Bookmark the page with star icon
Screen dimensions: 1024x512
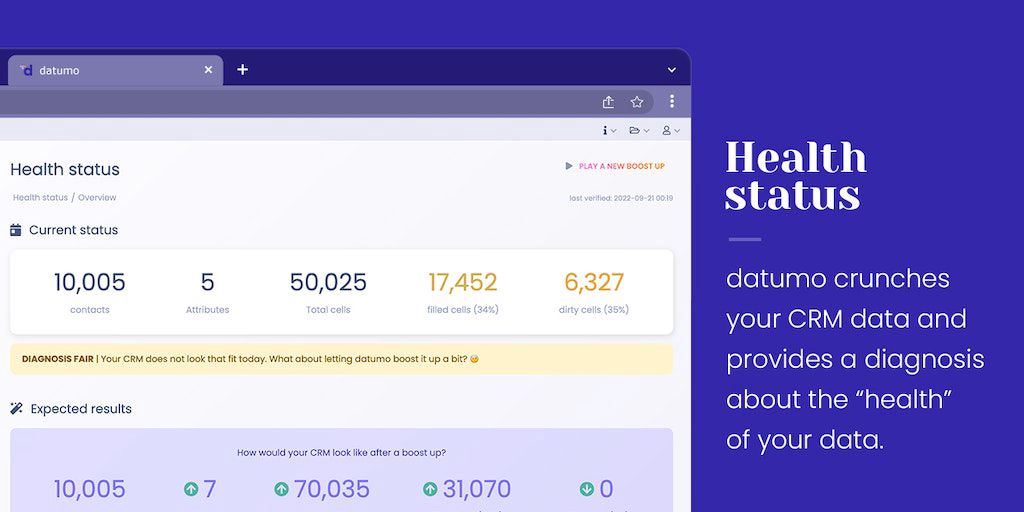pos(637,102)
